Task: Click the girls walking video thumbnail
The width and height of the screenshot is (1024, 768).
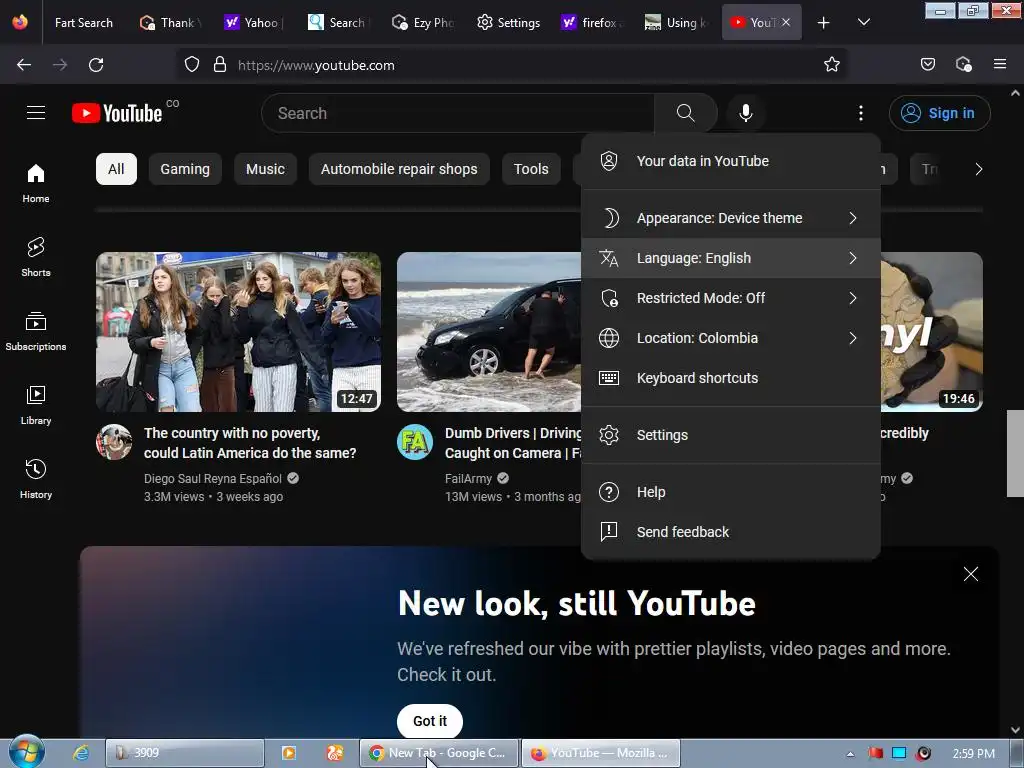Action: click(x=238, y=332)
